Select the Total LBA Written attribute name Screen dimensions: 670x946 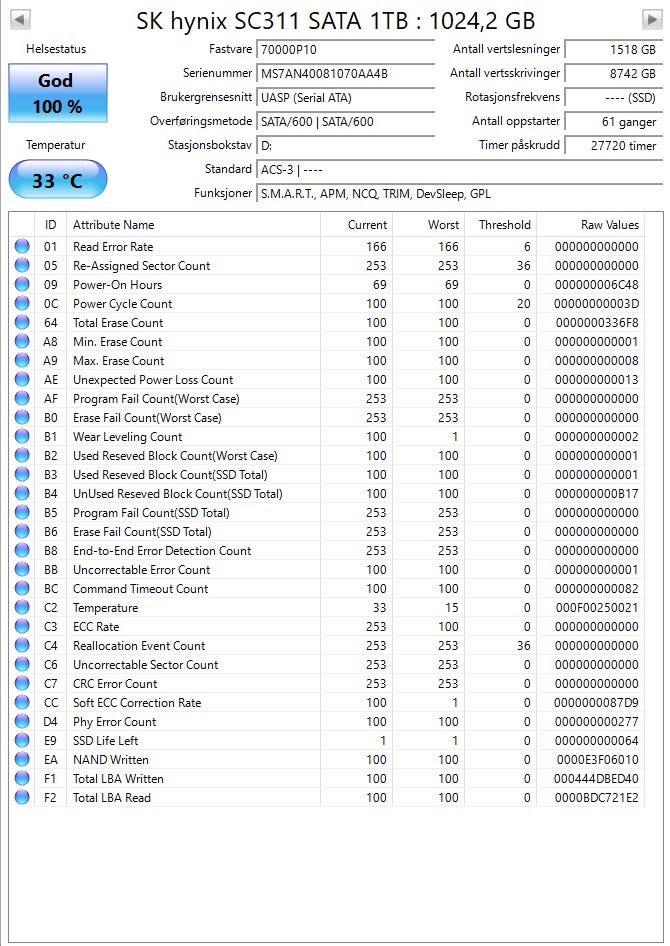118,779
